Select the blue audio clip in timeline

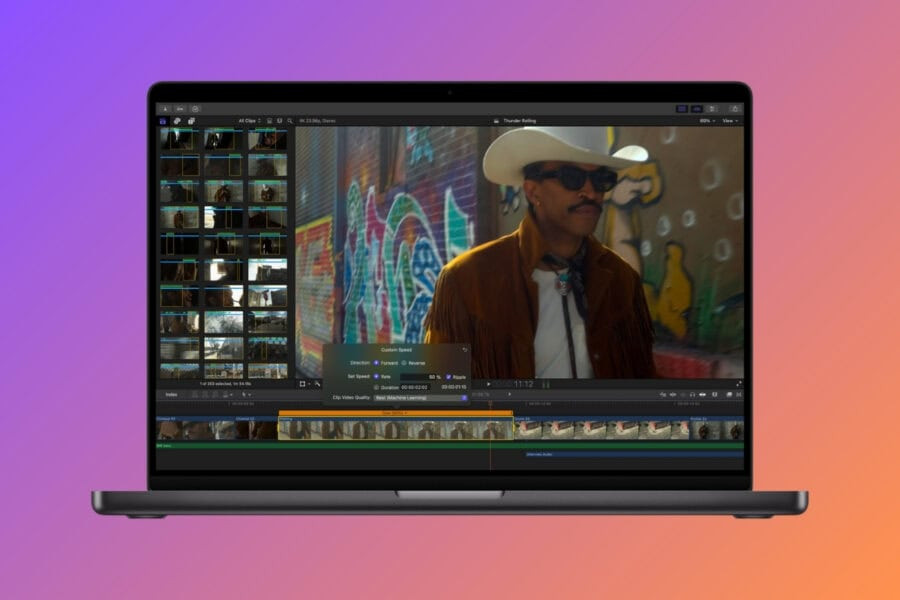coord(634,454)
